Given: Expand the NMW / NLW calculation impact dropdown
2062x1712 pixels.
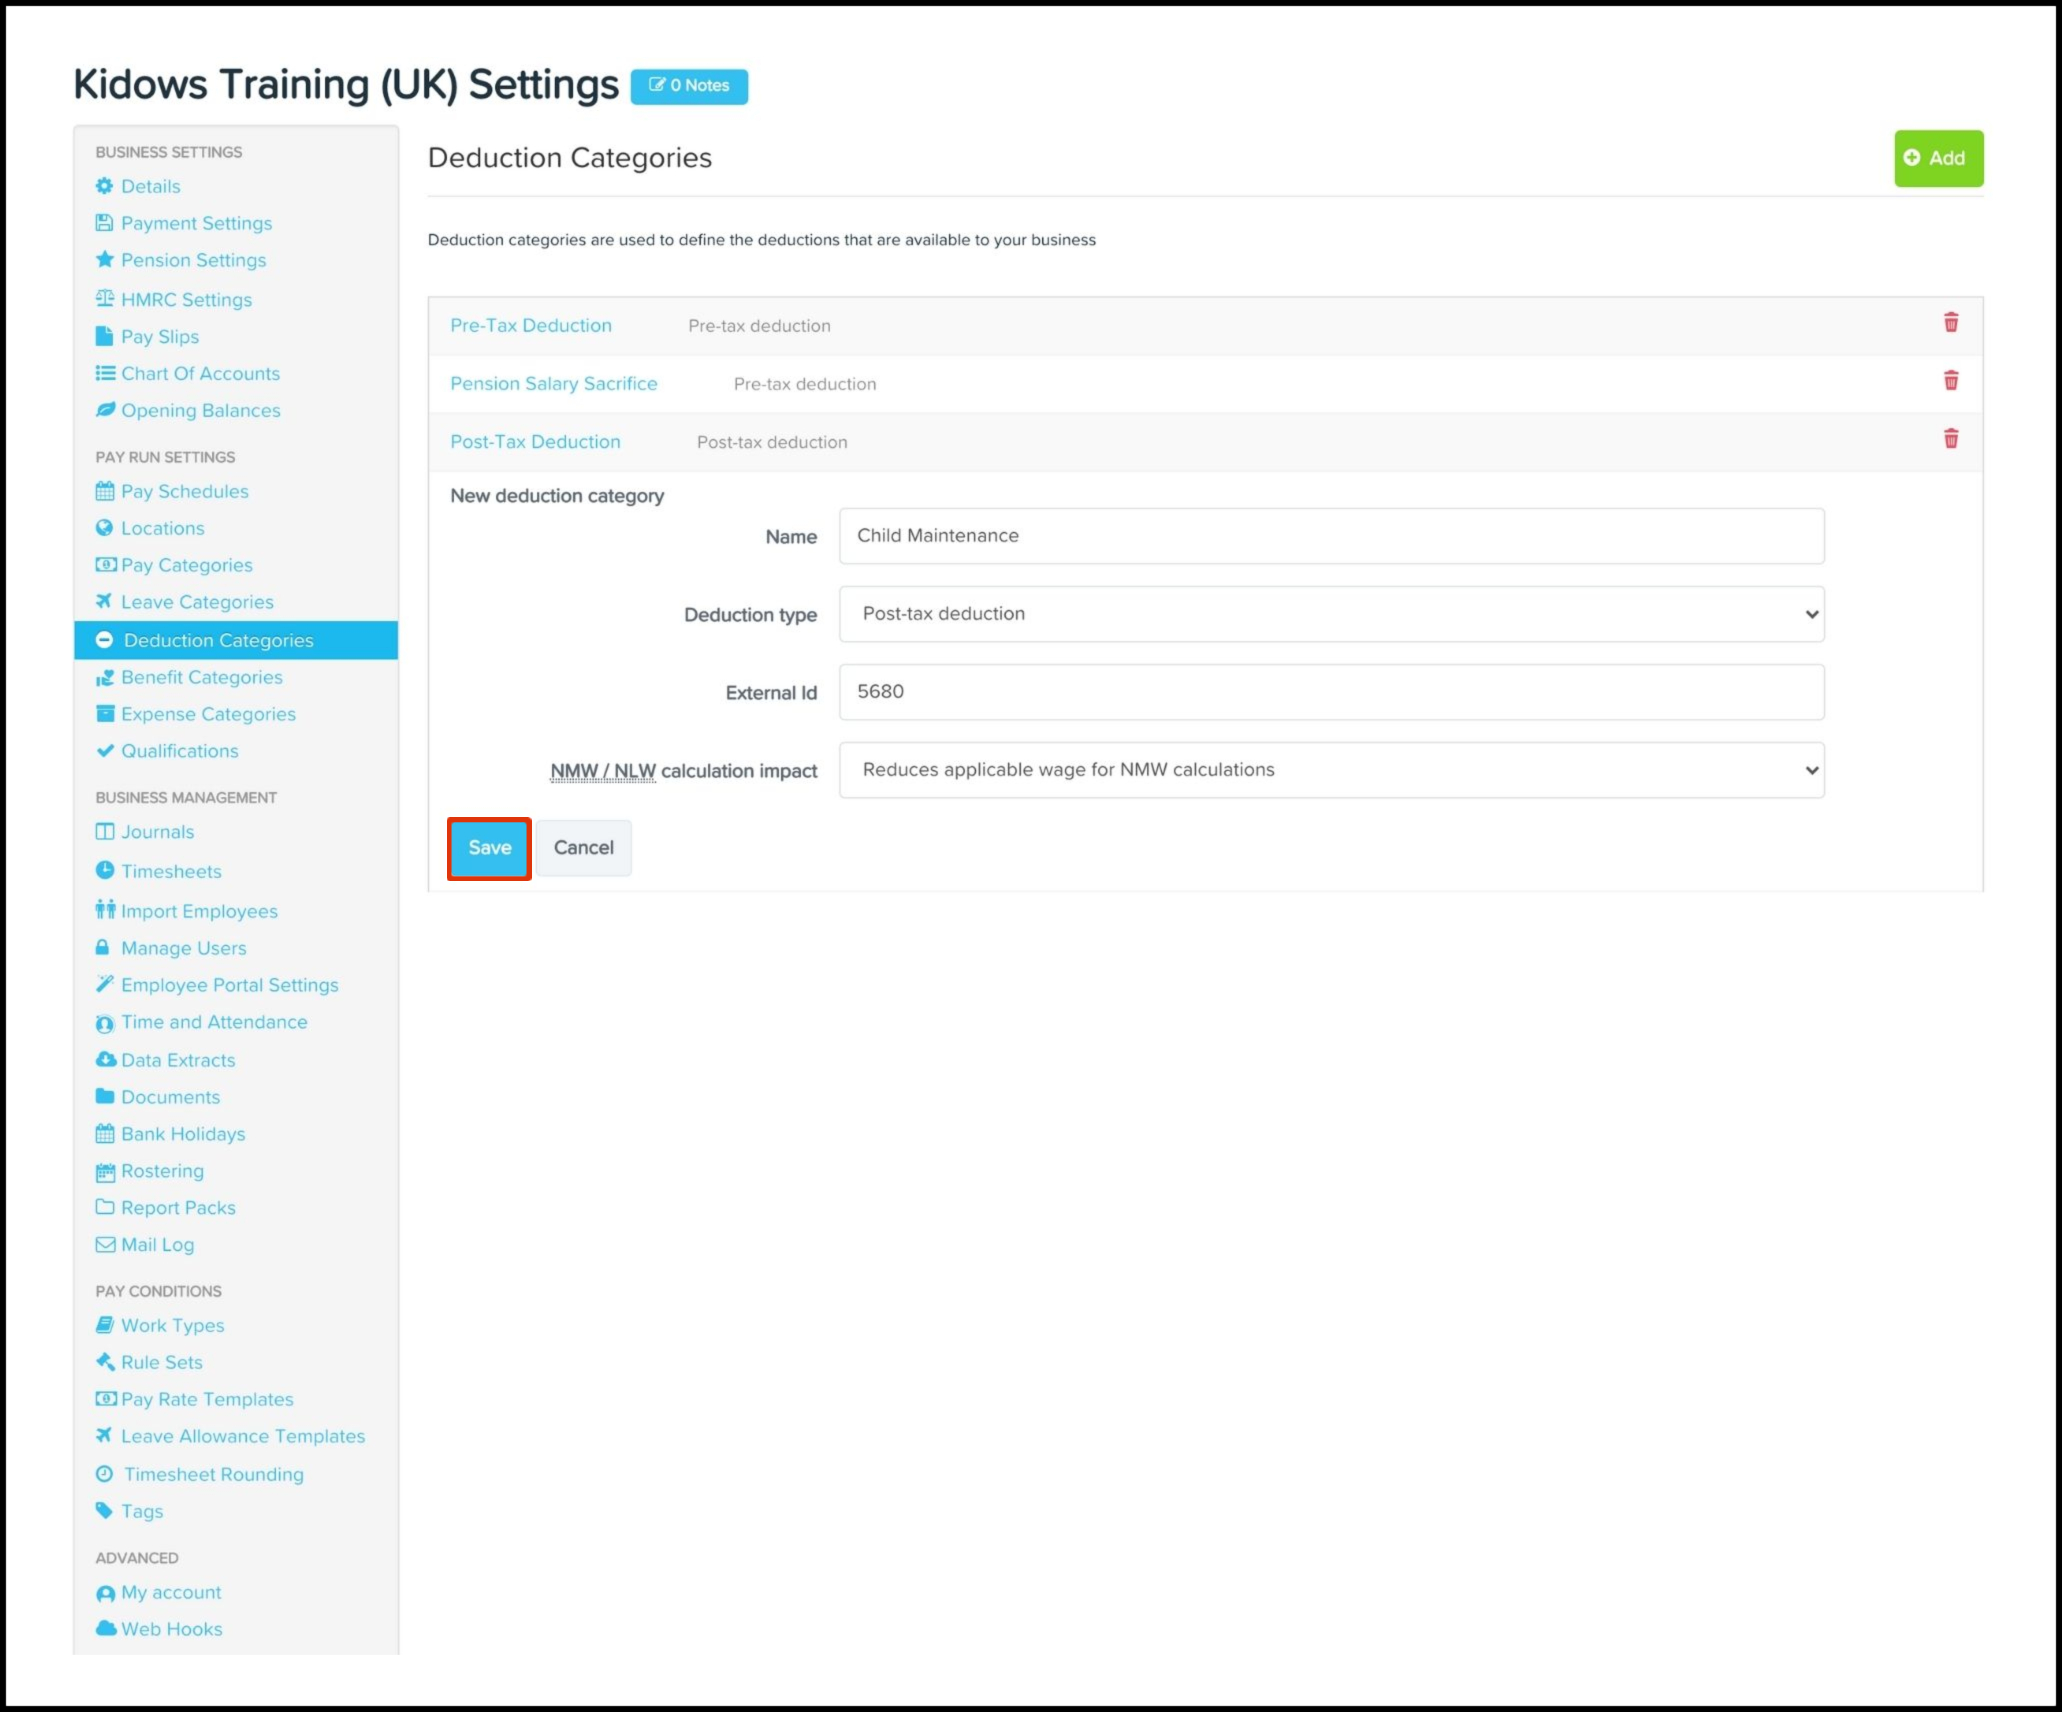Looking at the screenshot, I should click(1330, 770).
